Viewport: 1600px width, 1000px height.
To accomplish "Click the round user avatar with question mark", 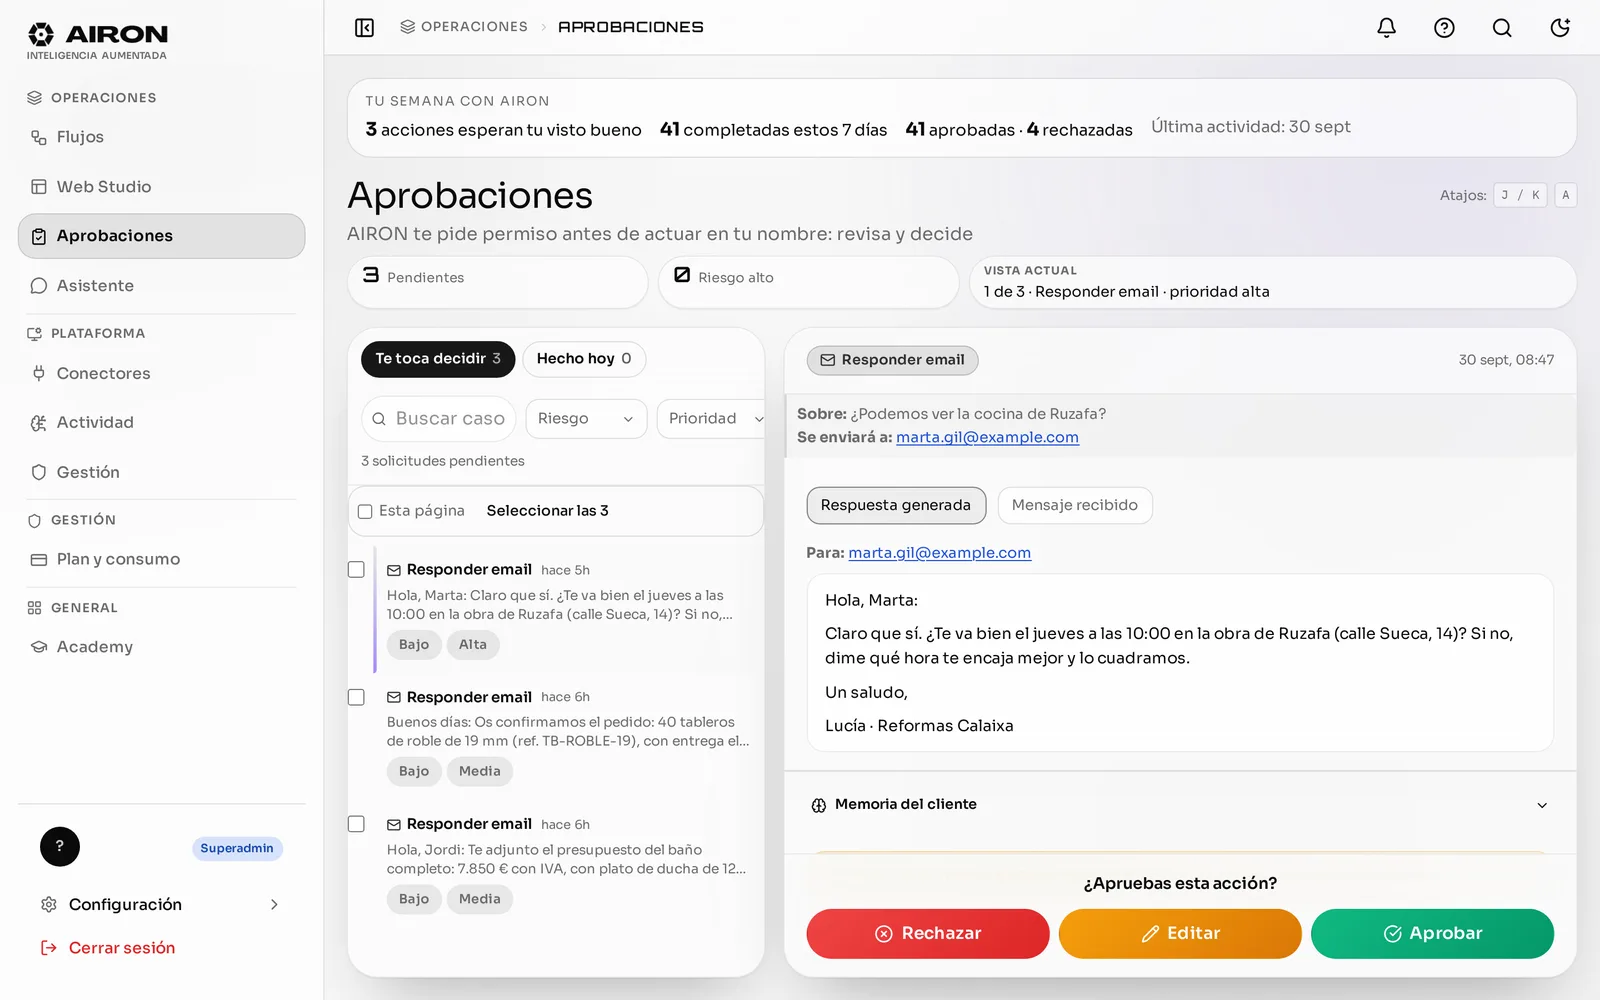I will click(x=60, y=847).
